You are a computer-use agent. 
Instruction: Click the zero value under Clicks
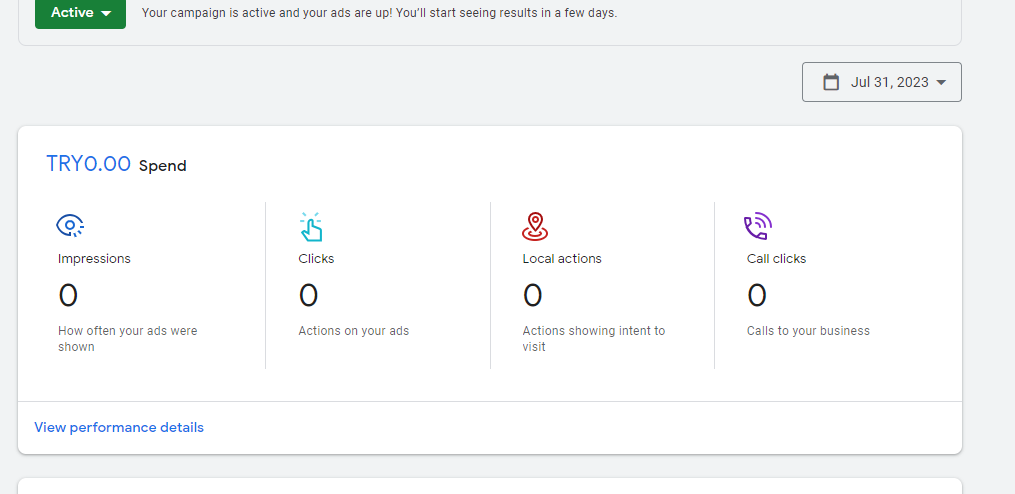(x=308, y=295)
